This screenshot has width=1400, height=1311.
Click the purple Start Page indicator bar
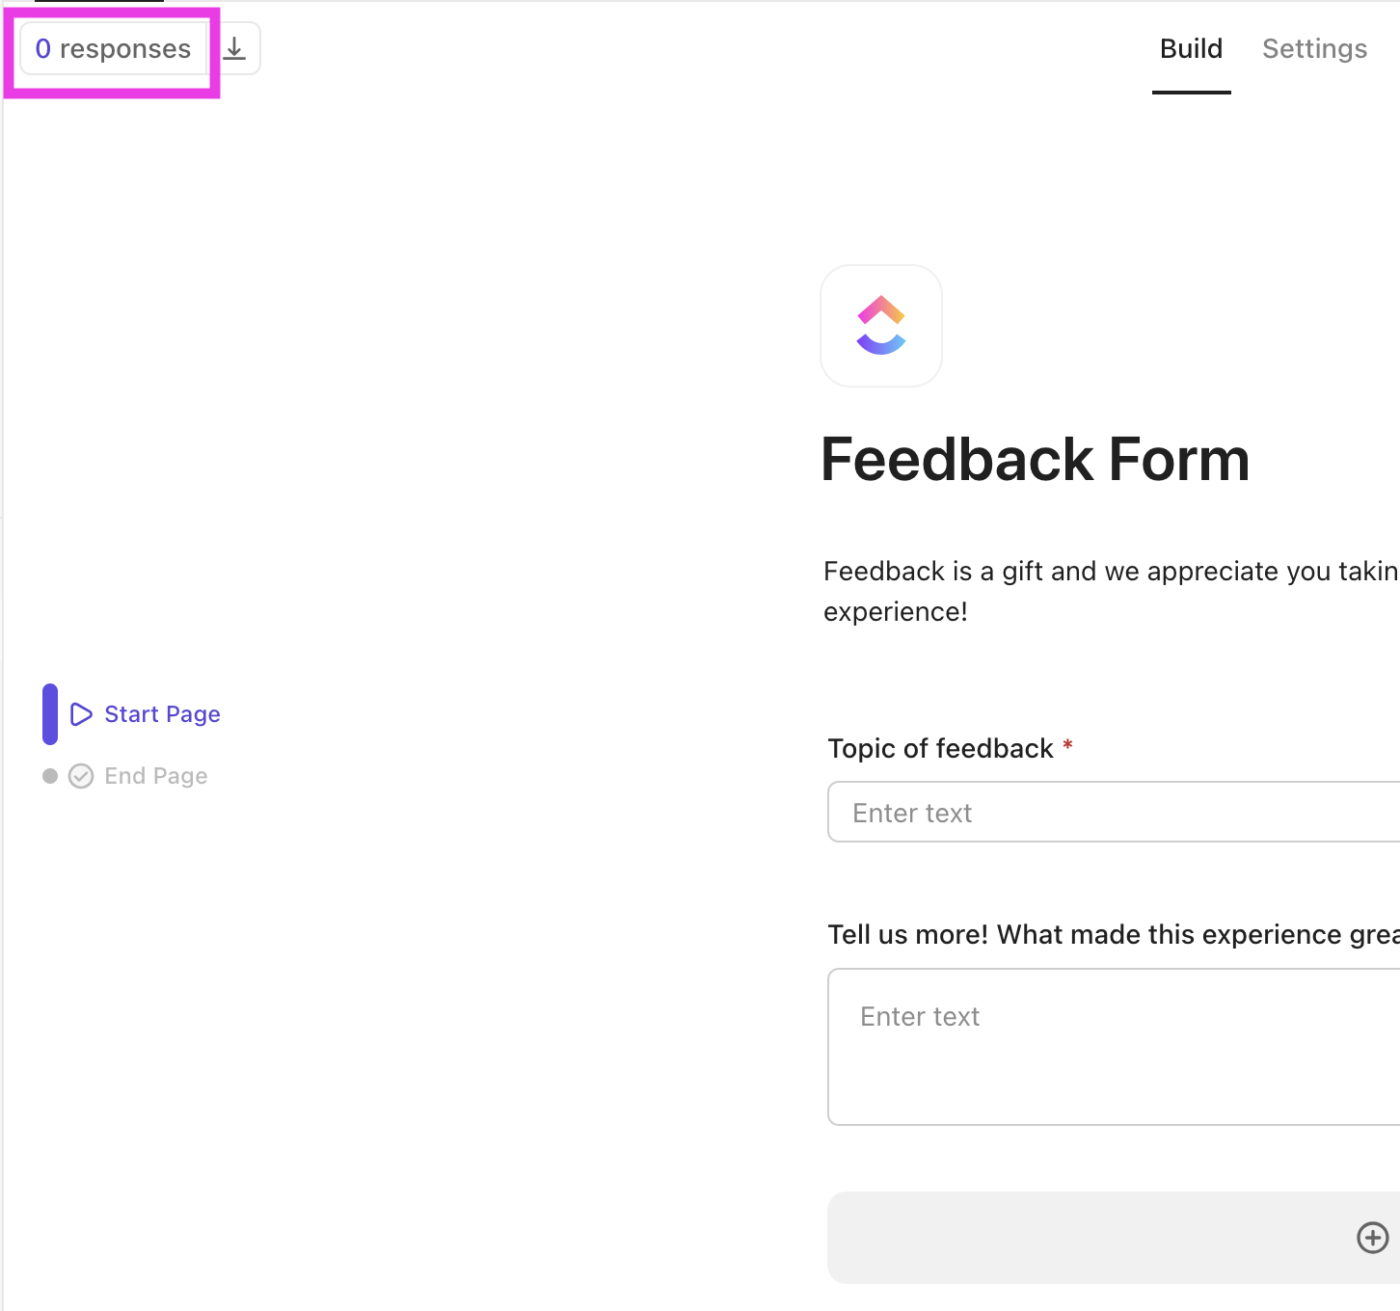[x=50, y=714]
